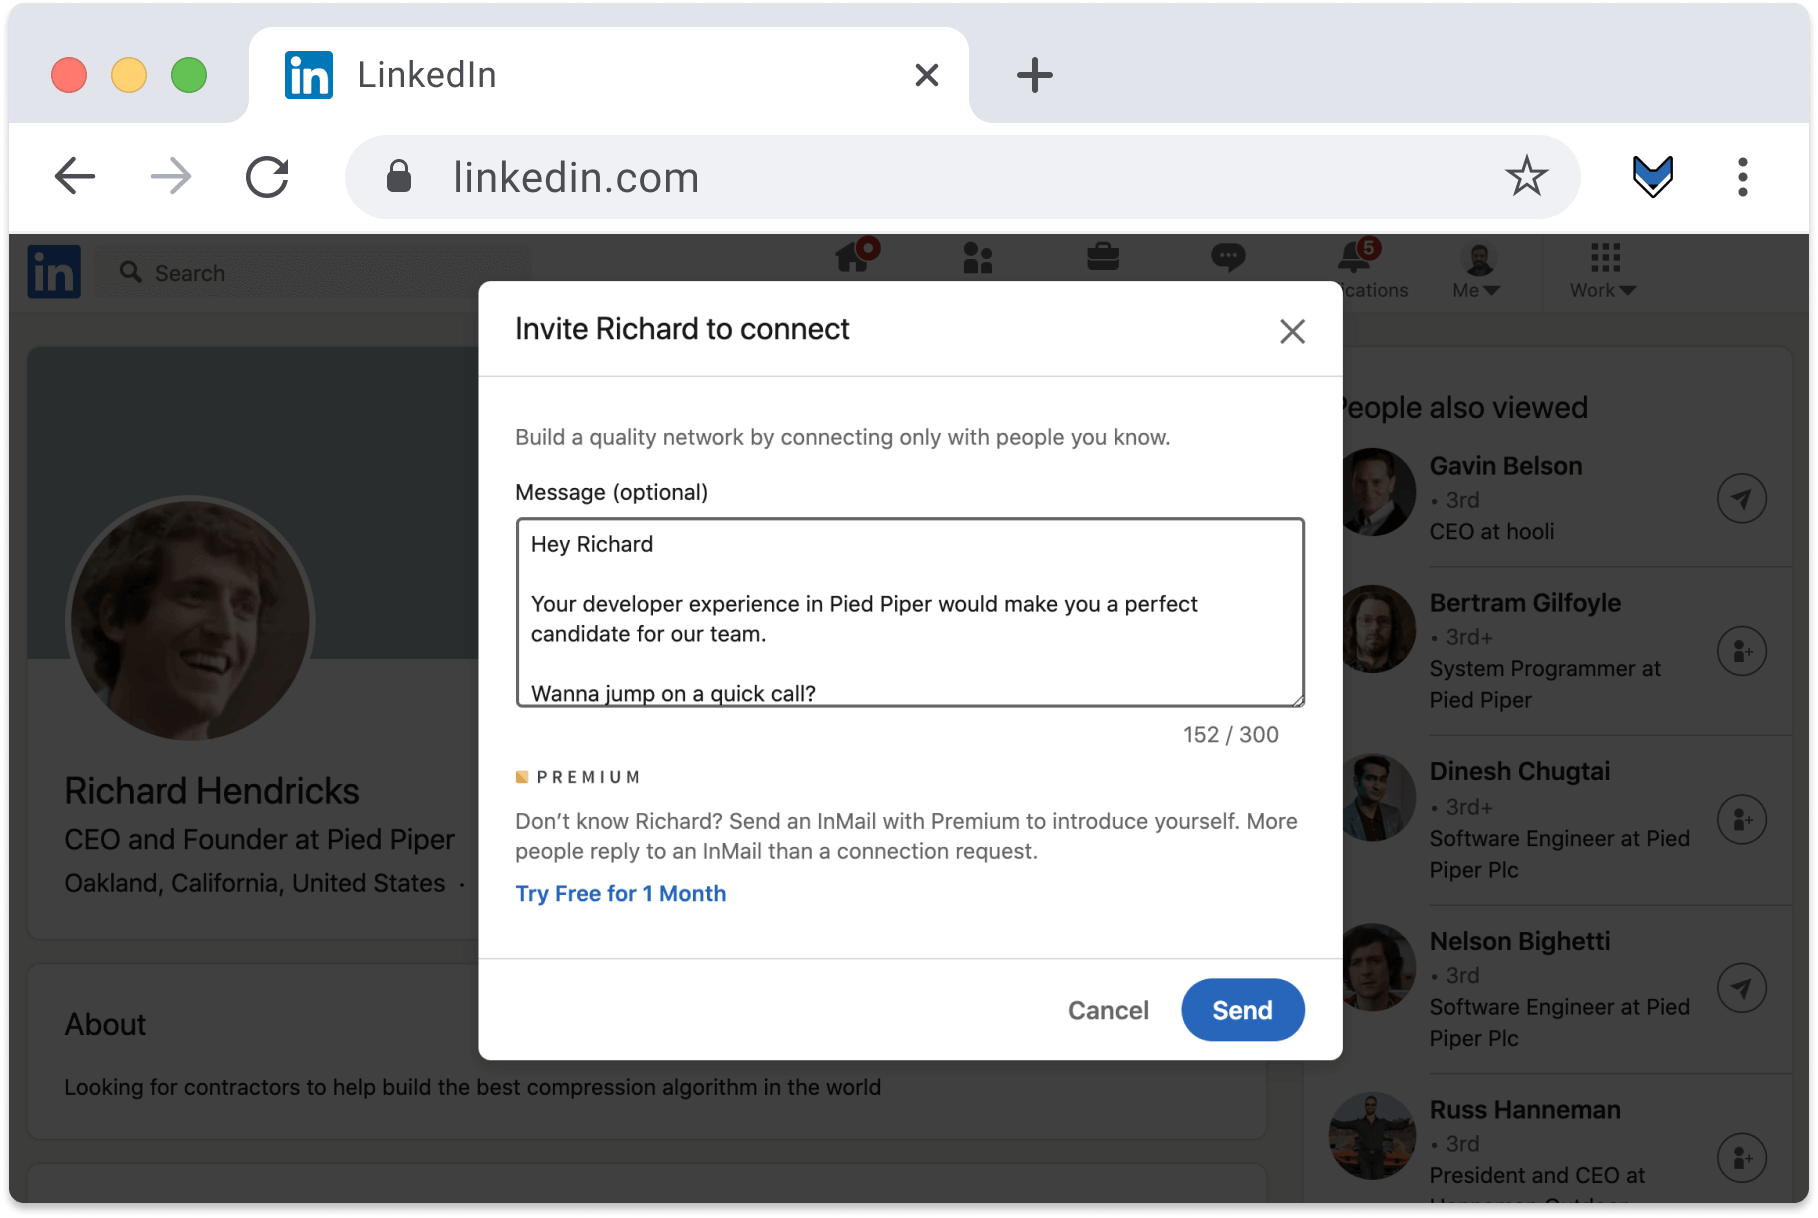The height and width of the screenshot is (1218, 1818).
Task: Click the padlock icon in address bar
Action: (399, 177)
